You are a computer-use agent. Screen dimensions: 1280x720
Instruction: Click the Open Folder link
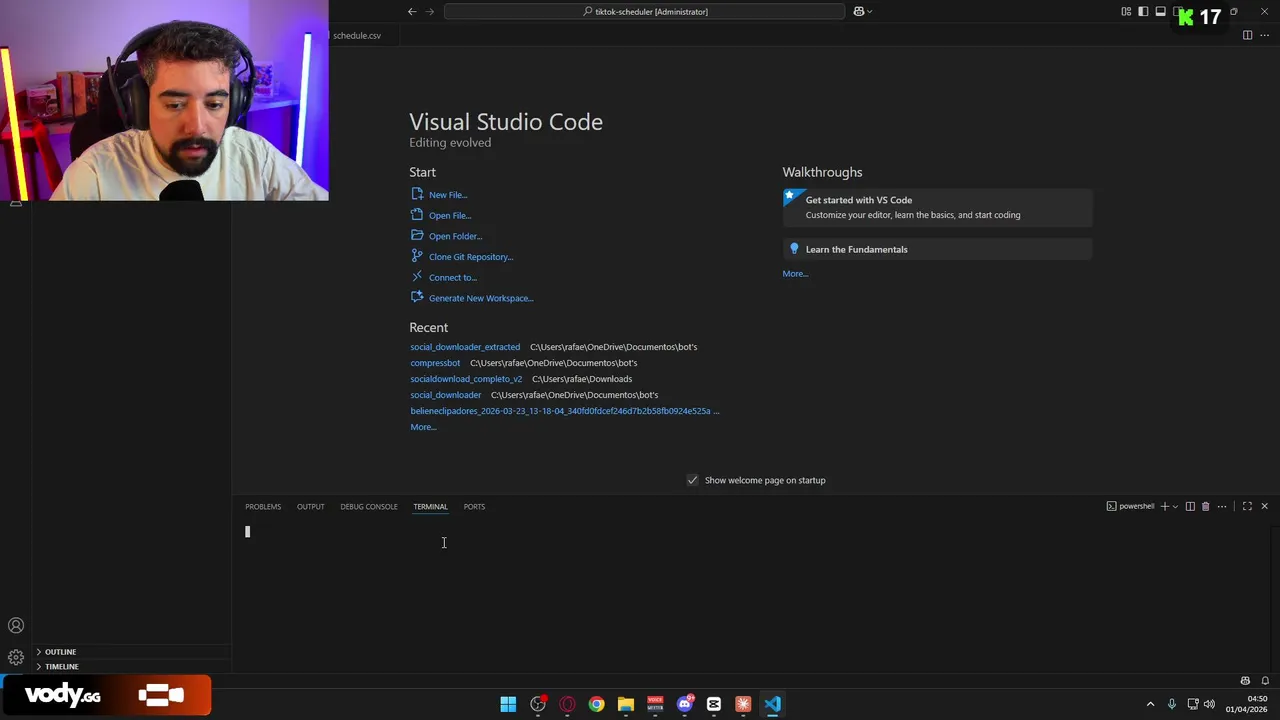455,236
